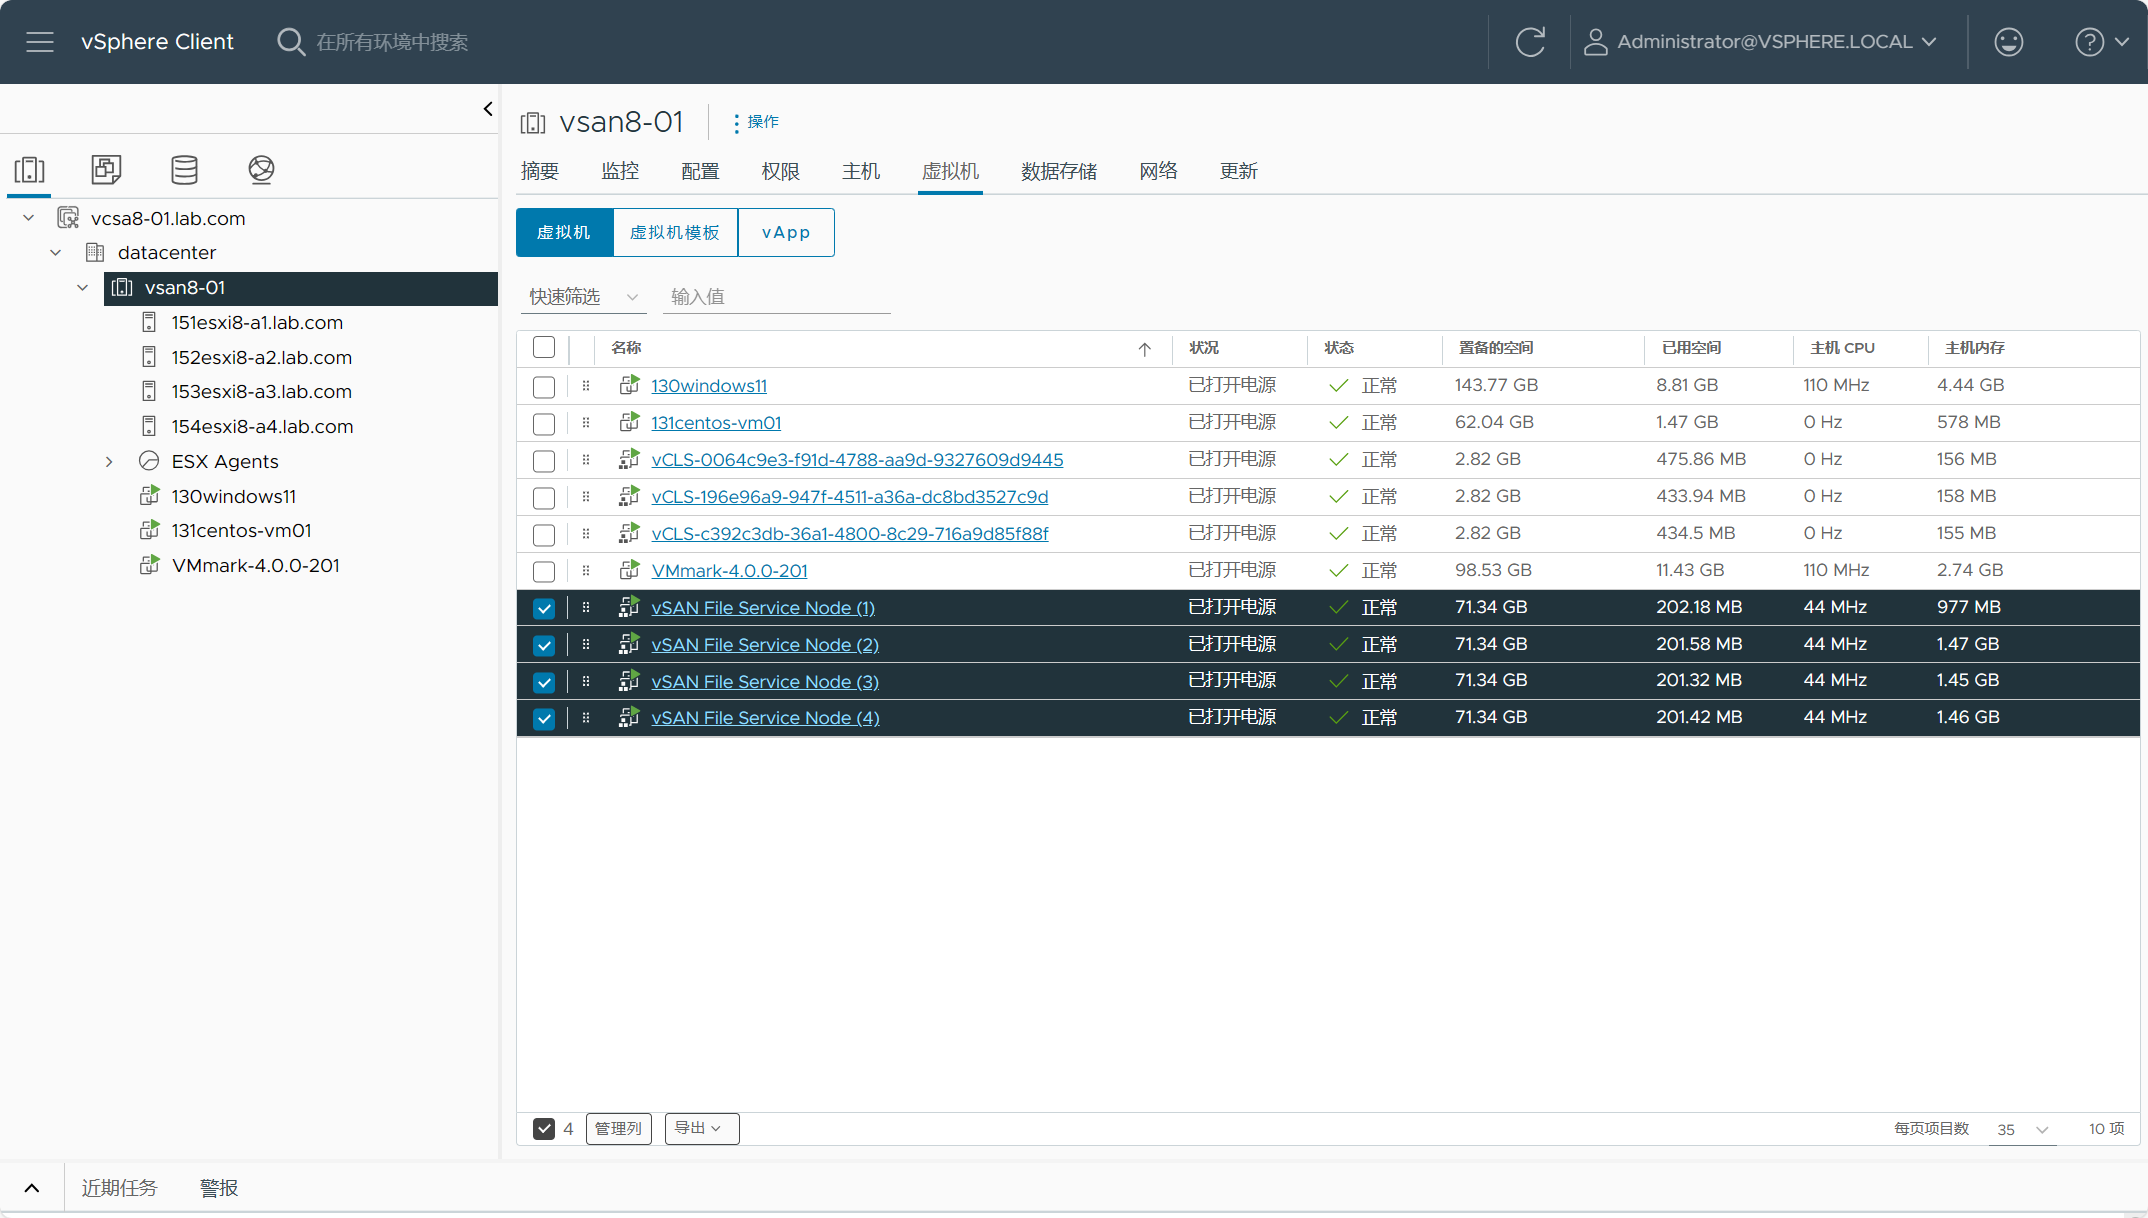Click the vsan8-01 cluster icon in header

533,123
